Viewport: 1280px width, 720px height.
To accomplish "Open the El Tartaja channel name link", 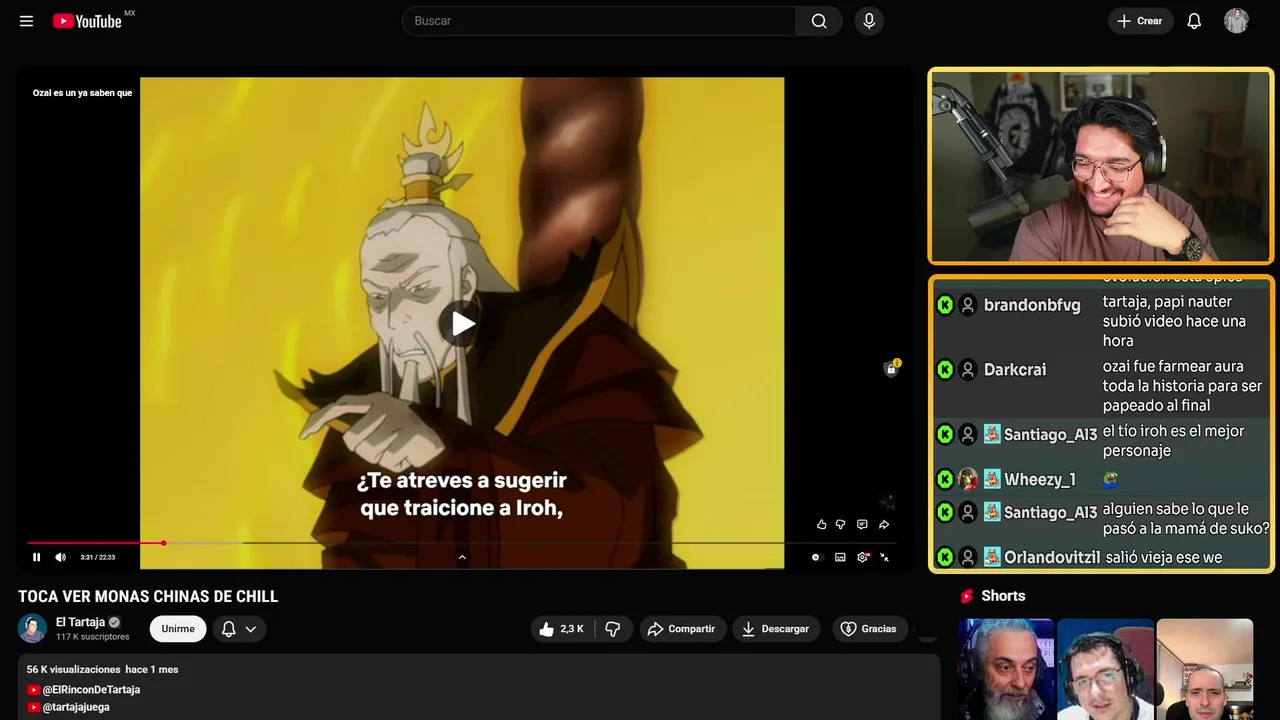I will pyautogui.click(x=80, y=622).
